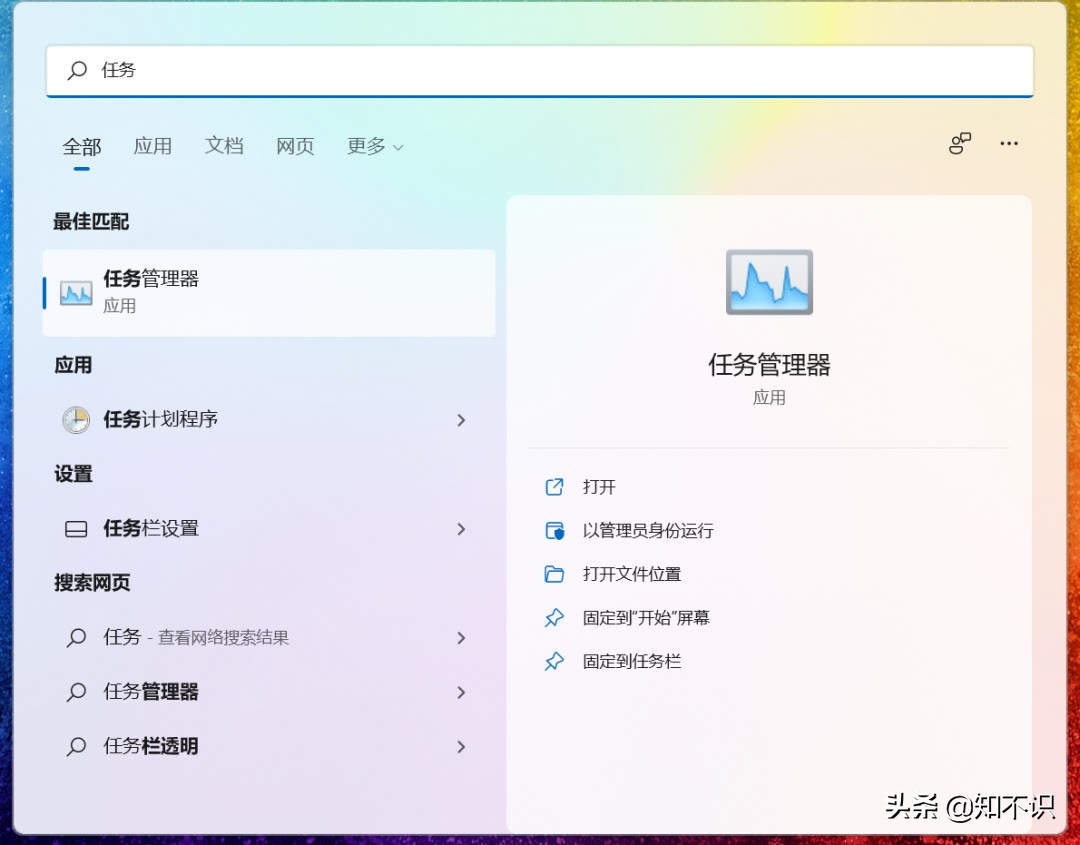Open the 网页 search tab
Image resolution: width=1080 pixels, height=845 pixels.
coord(294,146)
